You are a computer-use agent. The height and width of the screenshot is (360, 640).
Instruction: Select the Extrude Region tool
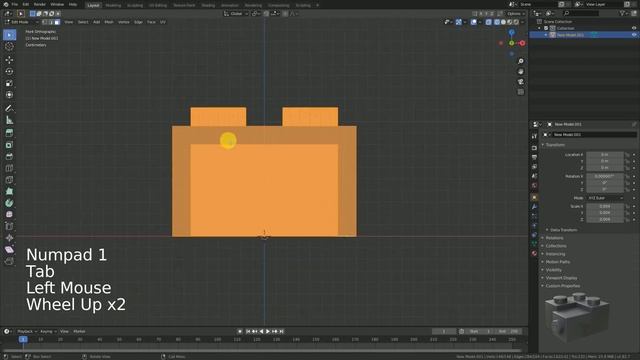pyautogui.click(x=9, y=133)
